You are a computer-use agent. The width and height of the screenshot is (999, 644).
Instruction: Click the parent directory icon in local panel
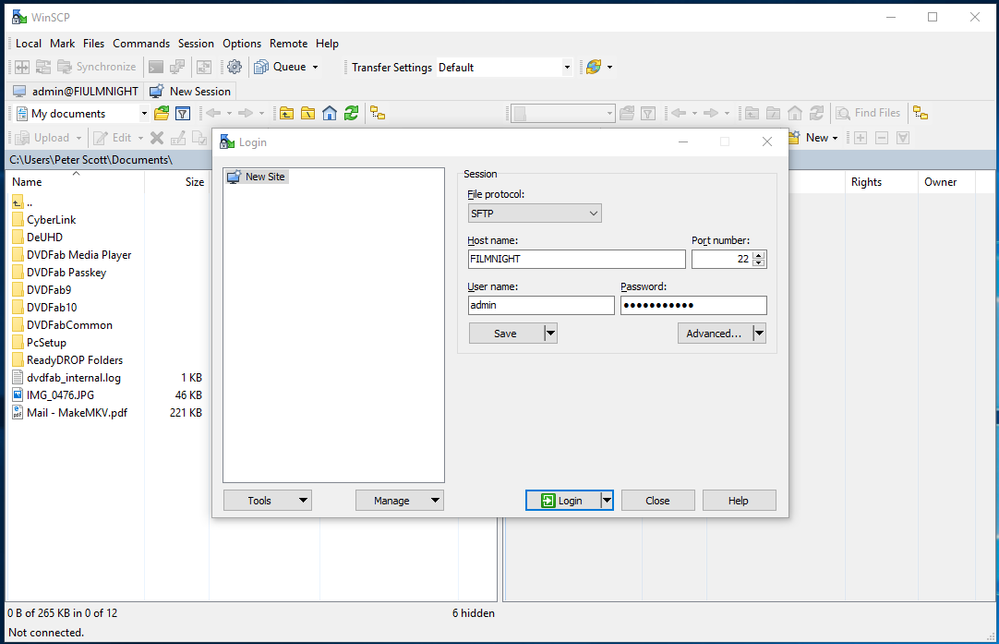(x=286, y=113)
